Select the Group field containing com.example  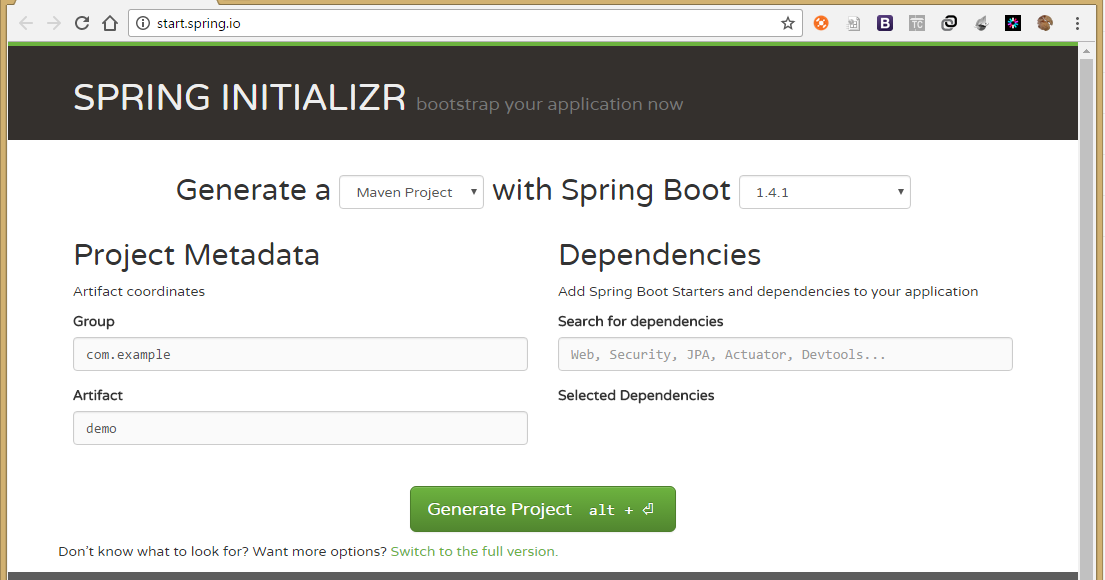click(x=300, y=354)
